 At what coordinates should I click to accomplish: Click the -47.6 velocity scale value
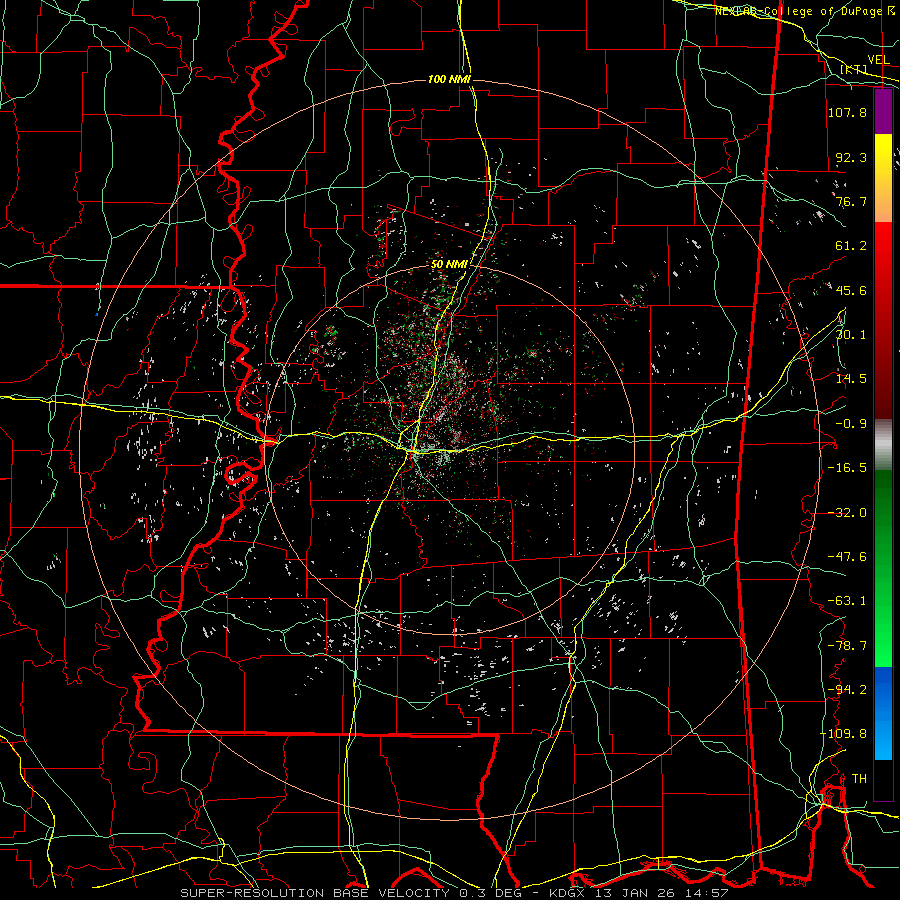(x=847, y=557)
